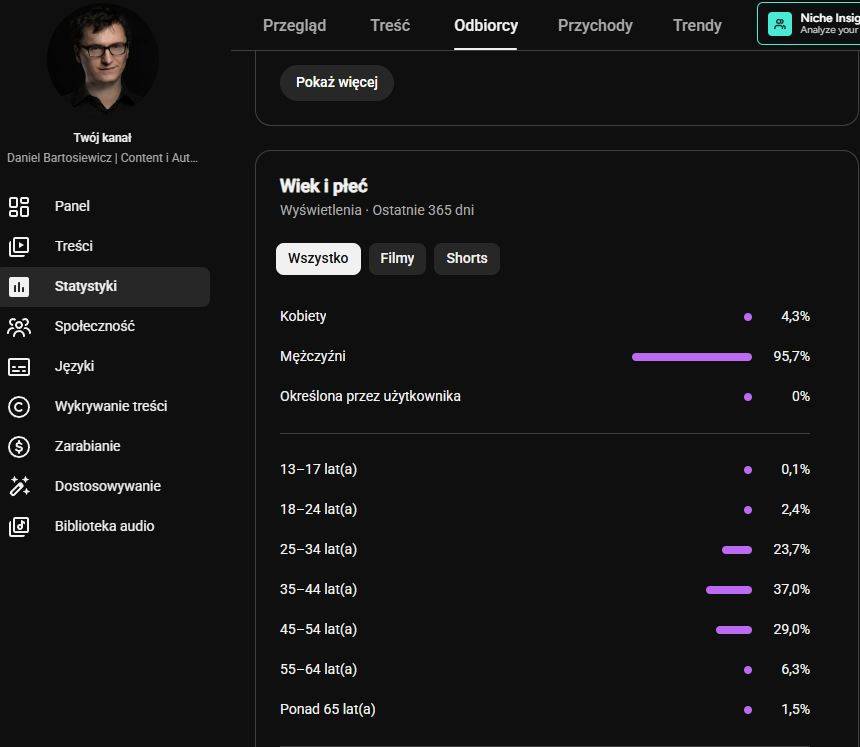Open Zarabianie sidebar entry label
The image size is (860, 747).
click(x=87, y=446)
